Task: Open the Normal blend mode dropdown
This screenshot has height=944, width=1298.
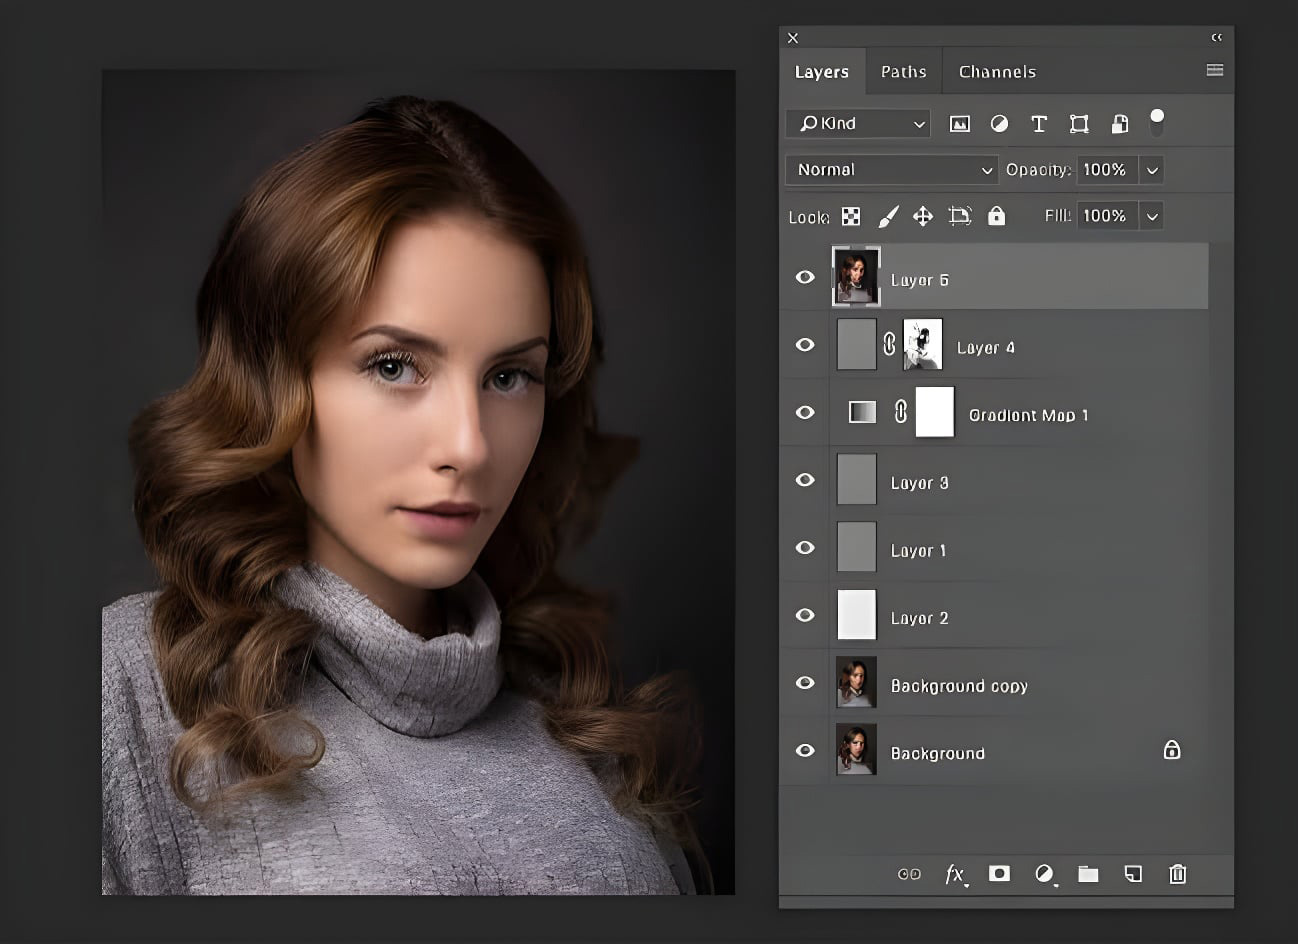Action: (x=891, y=170)
